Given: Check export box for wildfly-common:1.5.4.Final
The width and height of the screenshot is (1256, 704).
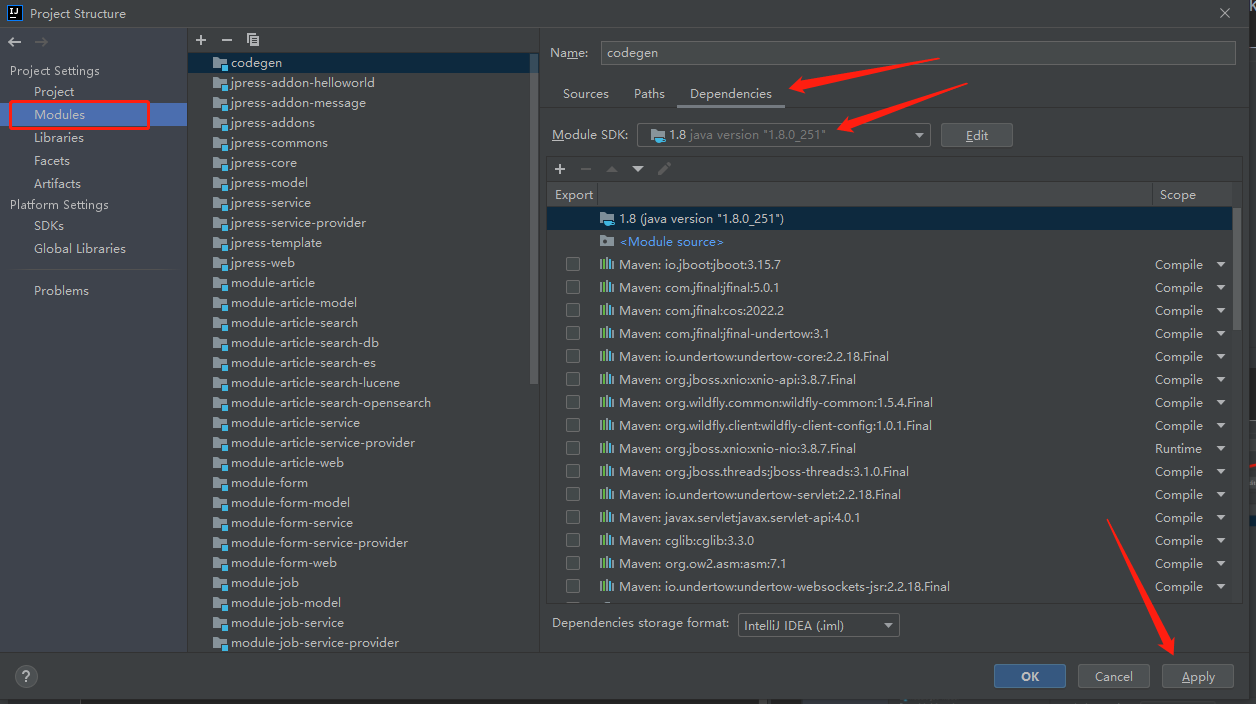Looking at the screenshot, I should click(573, 402).
